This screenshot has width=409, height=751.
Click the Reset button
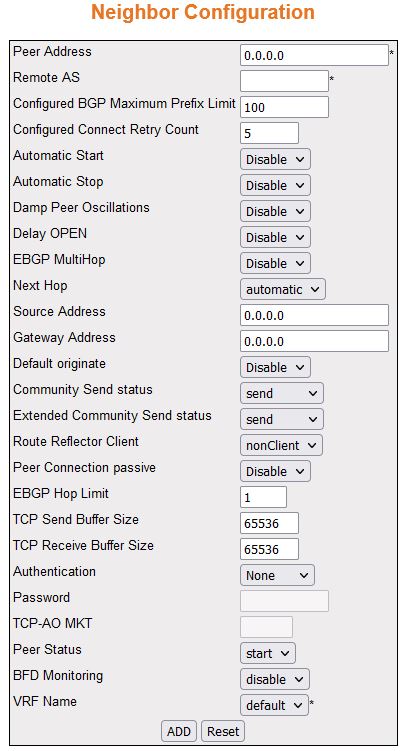223,731
